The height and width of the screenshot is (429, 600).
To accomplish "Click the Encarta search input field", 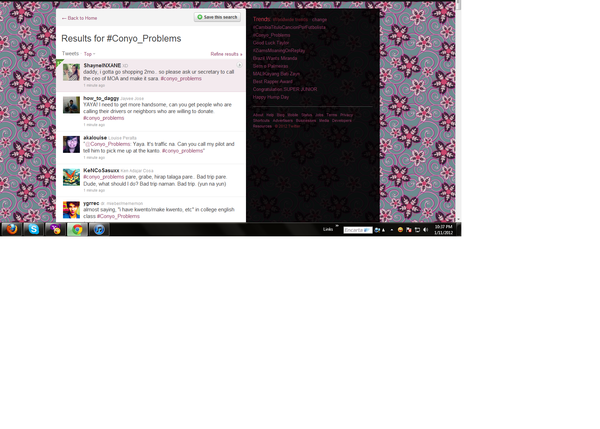I will tap(358, 230).
